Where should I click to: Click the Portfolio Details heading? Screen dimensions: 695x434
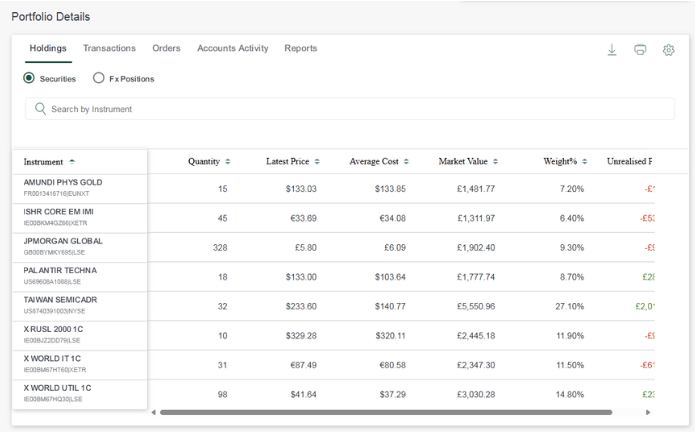(x=51, y=17)
